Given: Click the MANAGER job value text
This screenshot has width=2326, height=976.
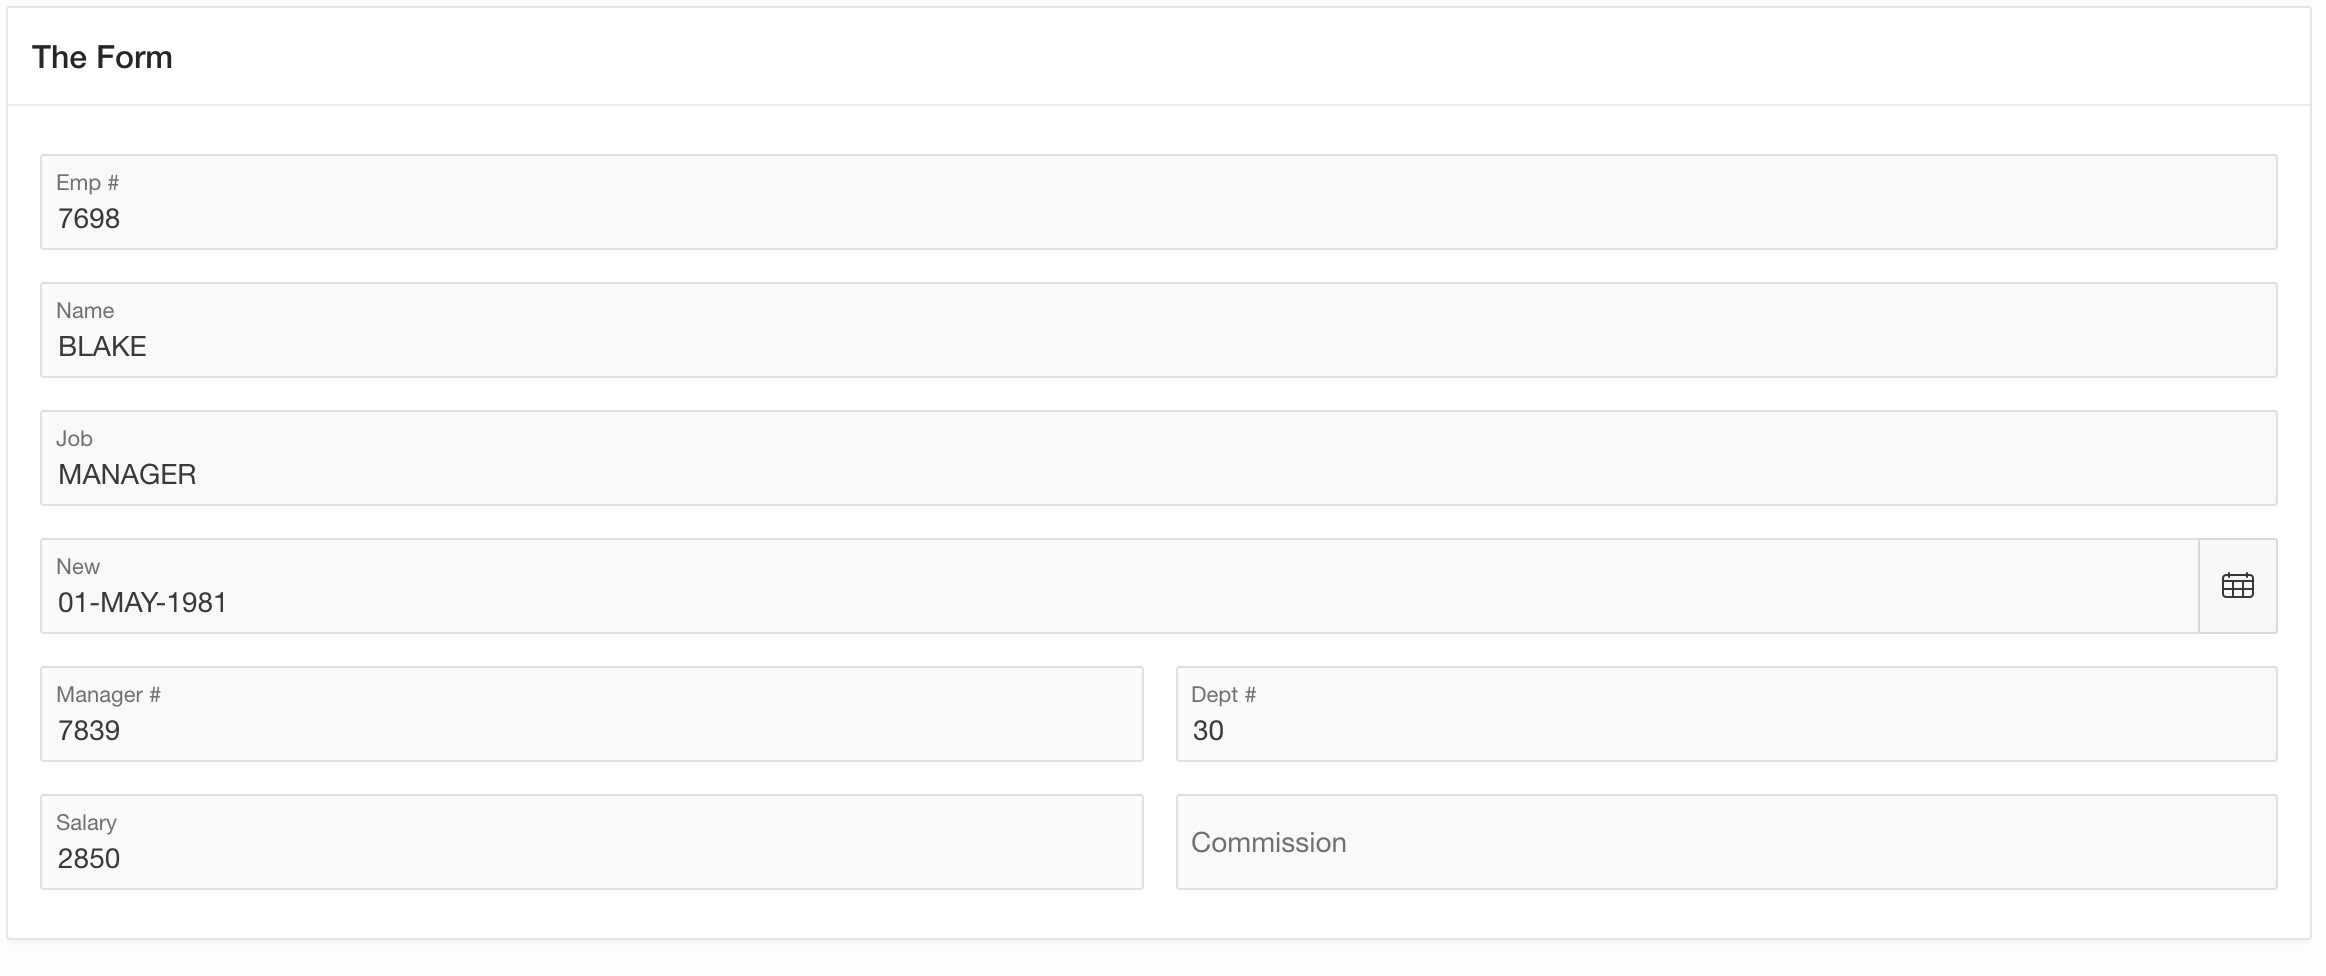Looking at the screenshot, I should pyautogui.click(x=127, y=474).
